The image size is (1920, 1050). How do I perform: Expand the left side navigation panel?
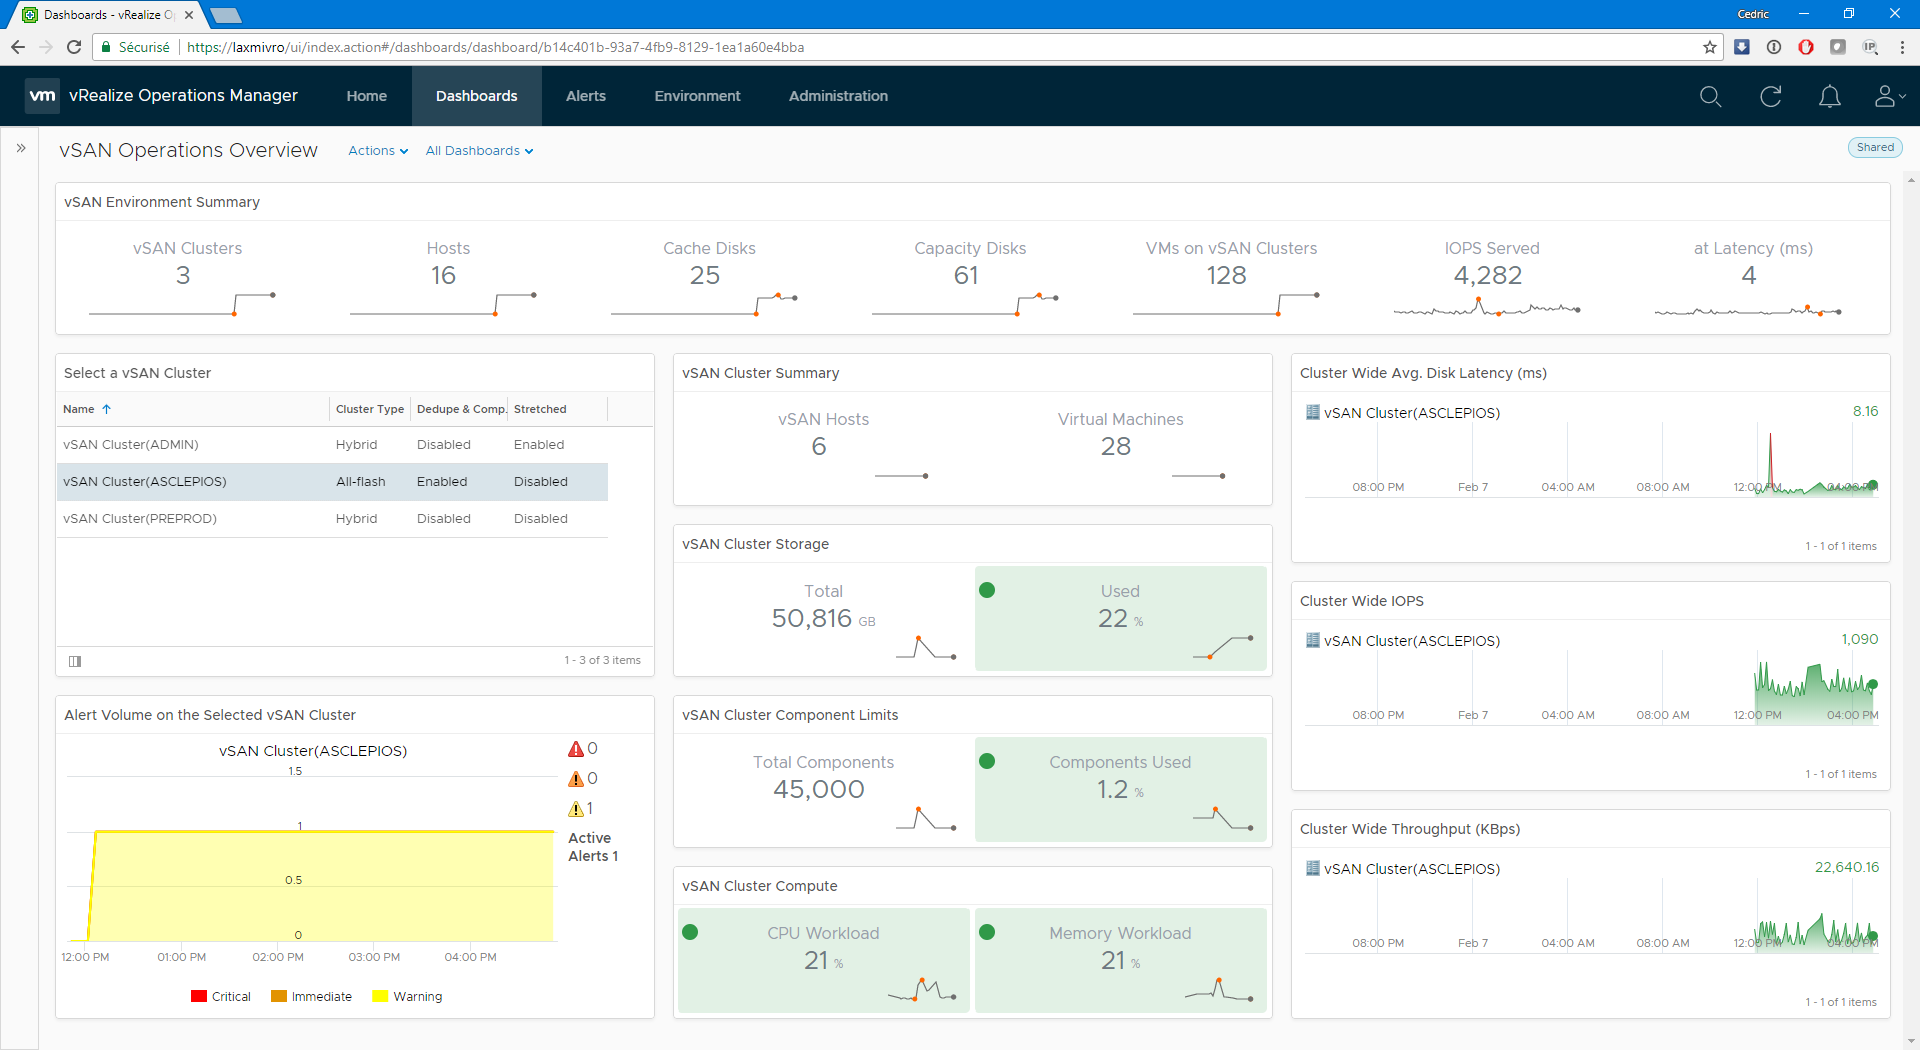click(x=21, y=148)
